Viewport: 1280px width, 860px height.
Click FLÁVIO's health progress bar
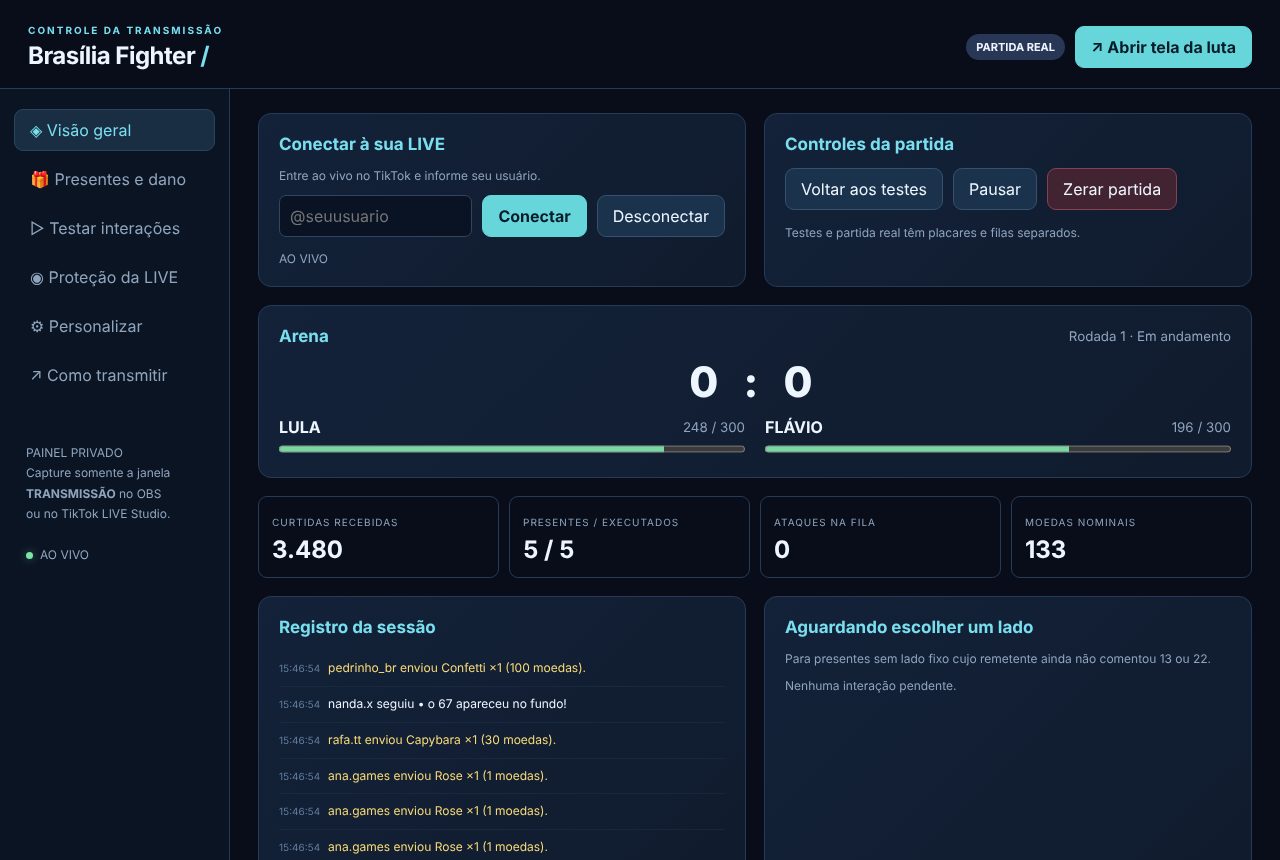click(998, 449)
